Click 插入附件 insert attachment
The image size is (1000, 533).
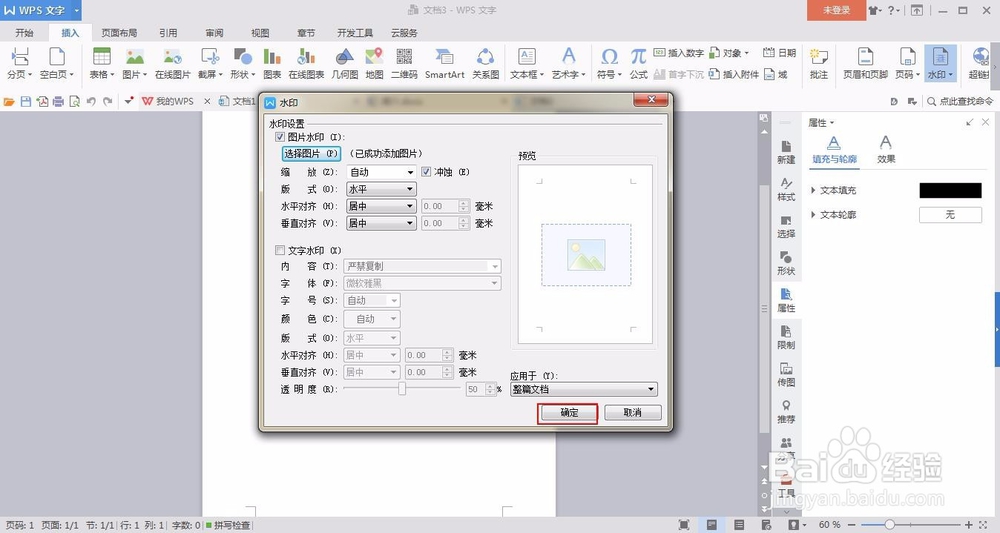(x=733, y=75)
